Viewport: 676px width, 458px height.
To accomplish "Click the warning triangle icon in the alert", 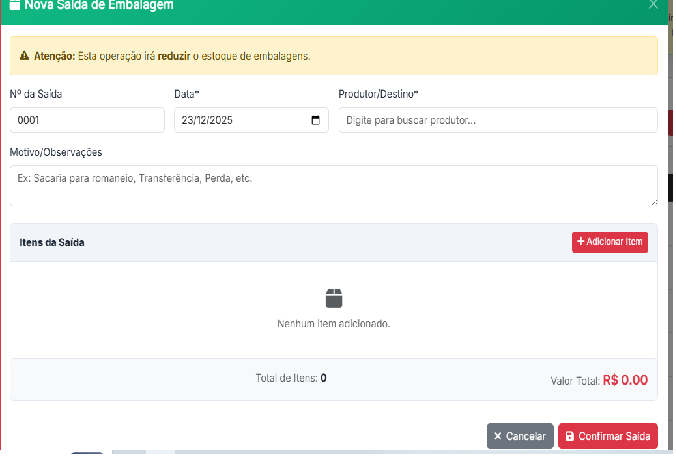I will tap(24, 56).
